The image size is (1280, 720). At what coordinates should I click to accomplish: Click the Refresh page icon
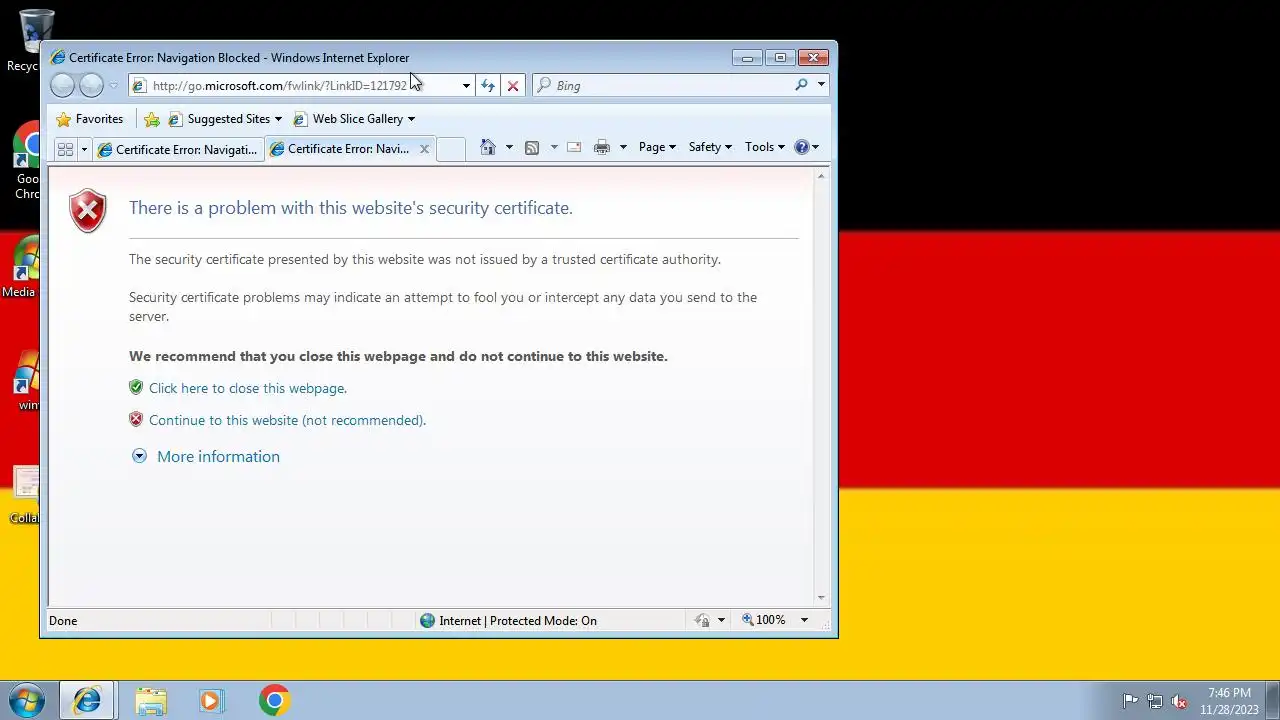pyautogui.click(x=487, y=86)
